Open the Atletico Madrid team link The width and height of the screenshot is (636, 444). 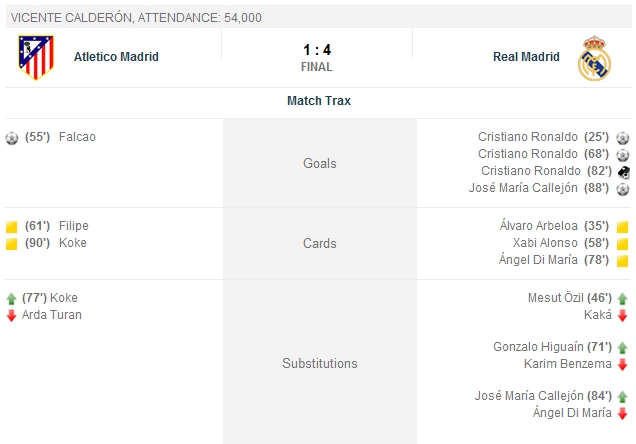point(116,57)
